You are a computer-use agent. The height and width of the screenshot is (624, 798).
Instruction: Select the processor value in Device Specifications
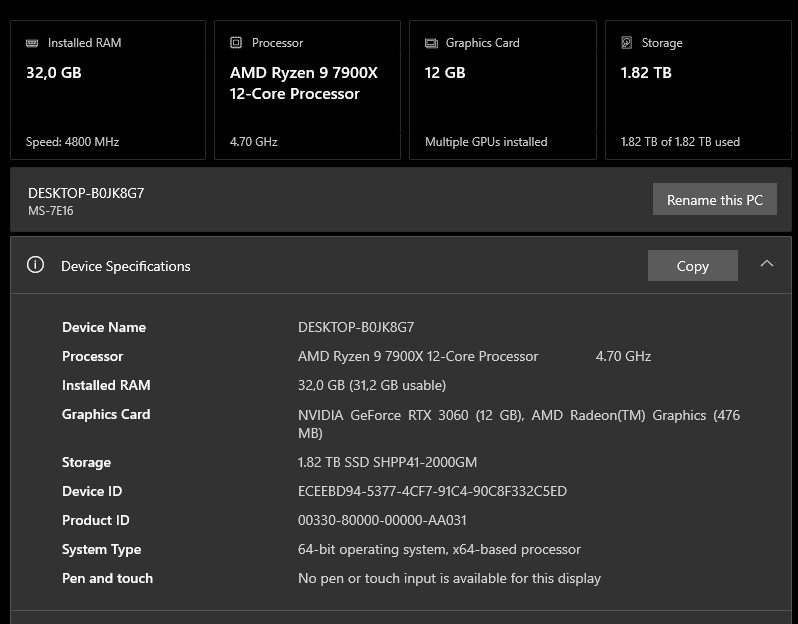(418, 356)
